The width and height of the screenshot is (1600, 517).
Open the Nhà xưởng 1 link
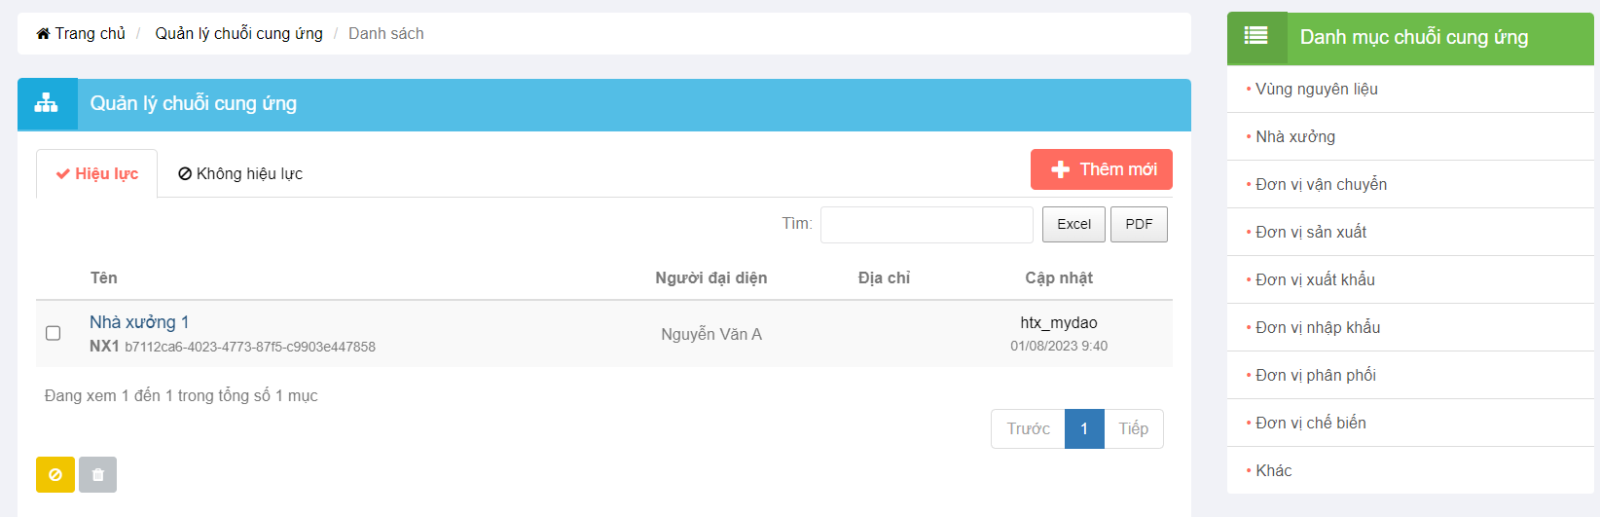(x=139, y=322)
